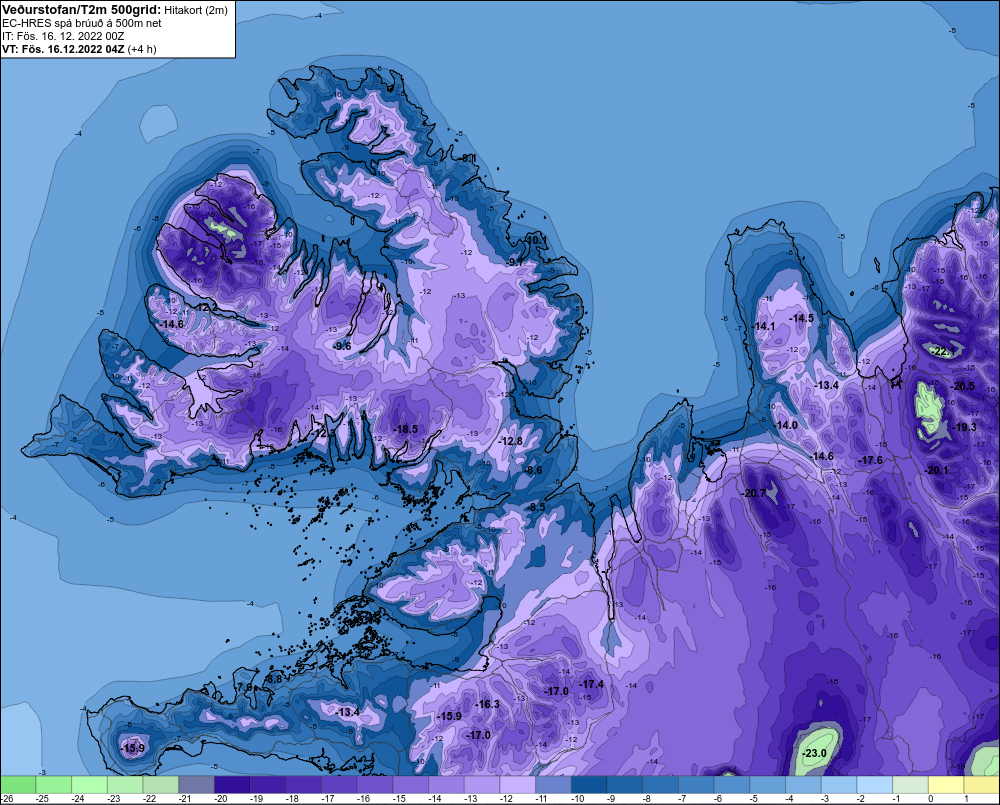
Task: Click the pale yellow legend swatch labeled 0
Action: coord(946,784)
